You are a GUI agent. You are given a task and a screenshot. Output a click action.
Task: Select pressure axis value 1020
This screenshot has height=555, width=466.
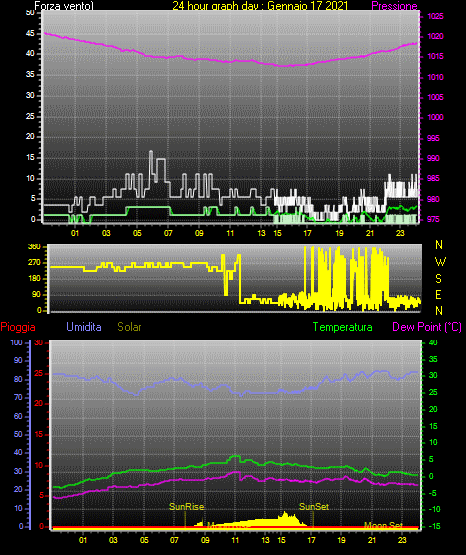(435, 36)
